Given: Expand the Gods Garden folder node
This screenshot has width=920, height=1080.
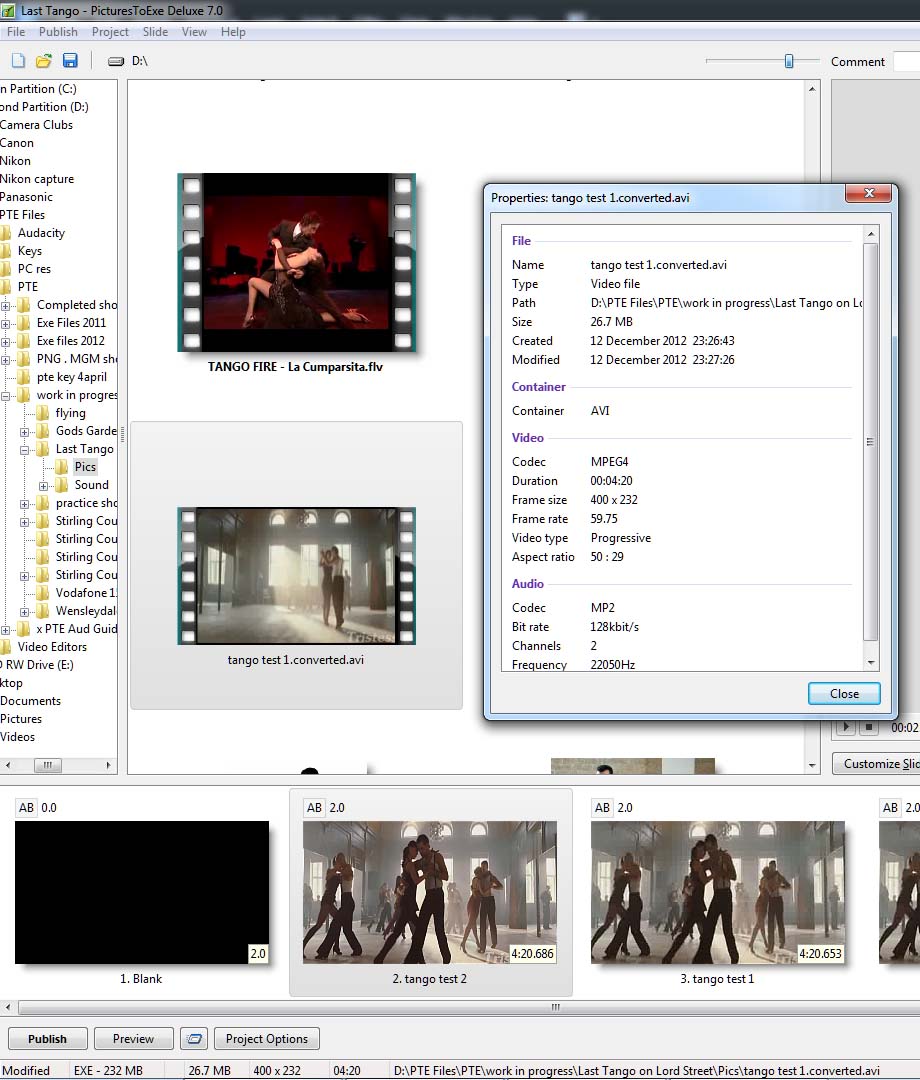Looking at the screenshot, I should 24,432.
